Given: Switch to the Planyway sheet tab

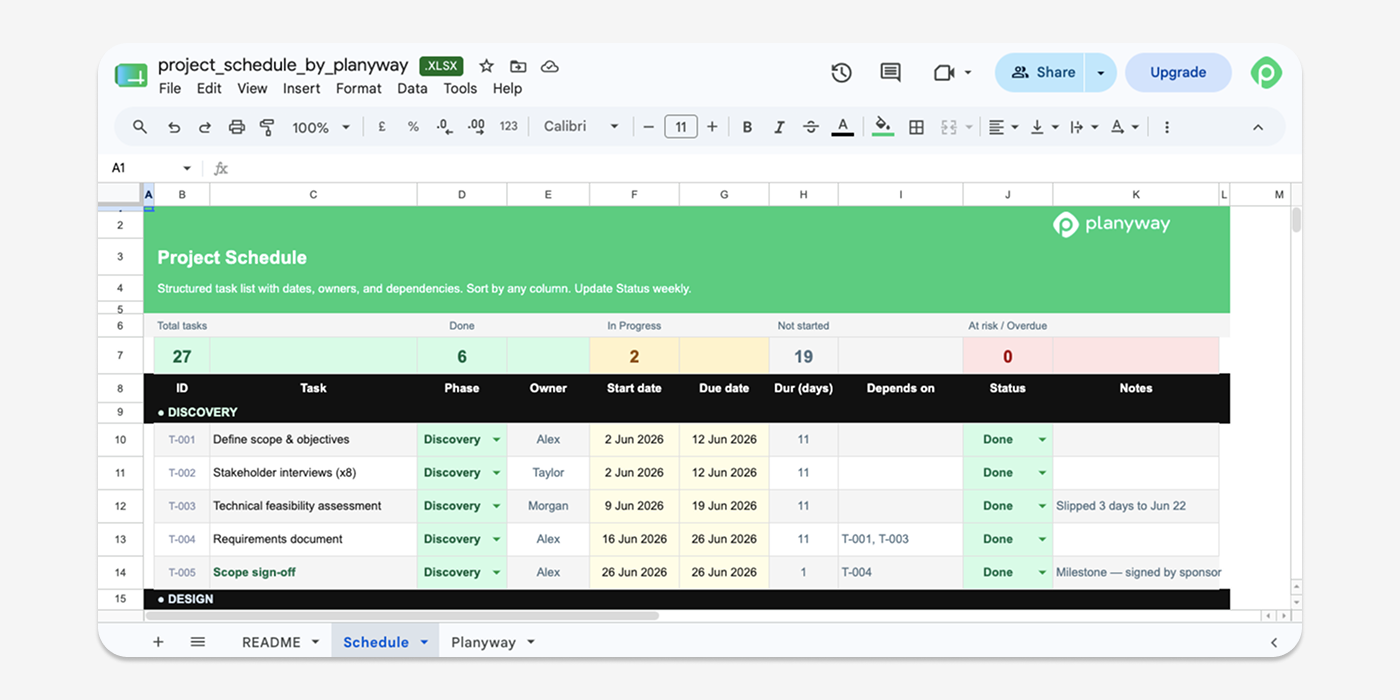Looking at the screenshot, I should 483,642.
